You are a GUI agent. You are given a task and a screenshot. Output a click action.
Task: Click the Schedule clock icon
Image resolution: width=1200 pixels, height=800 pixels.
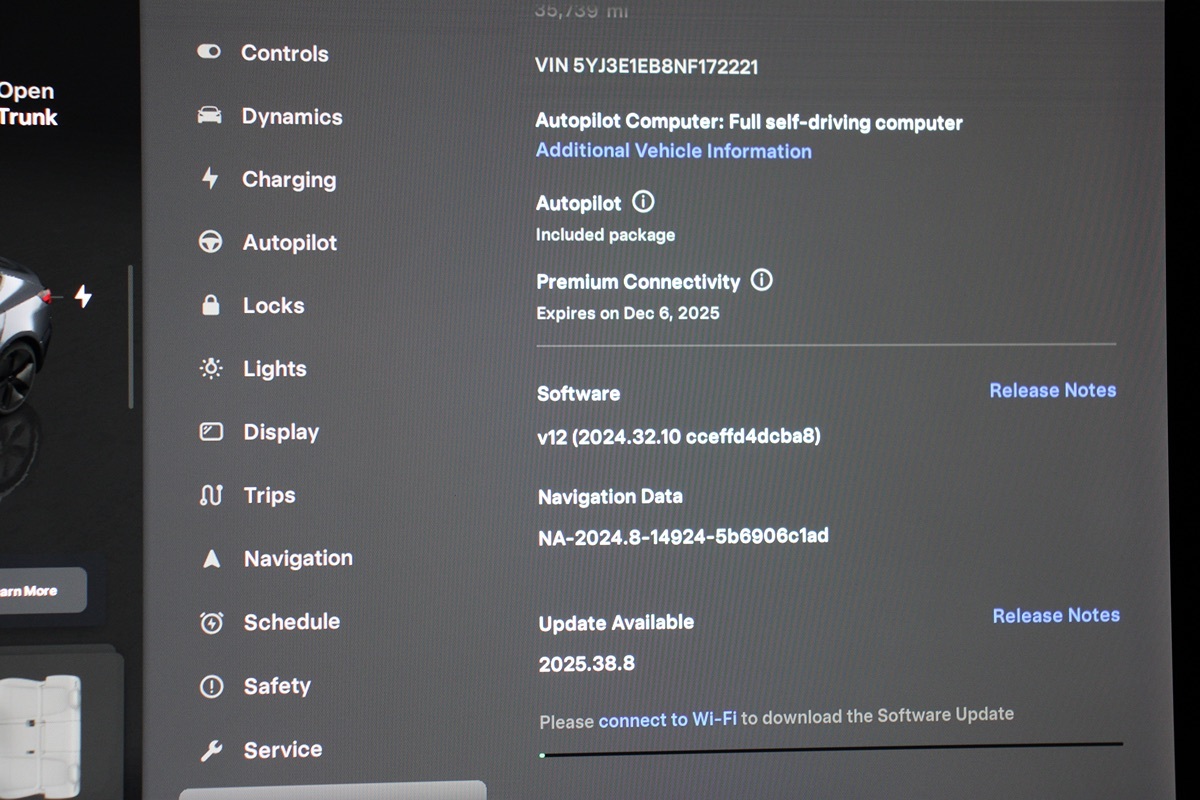211,623
